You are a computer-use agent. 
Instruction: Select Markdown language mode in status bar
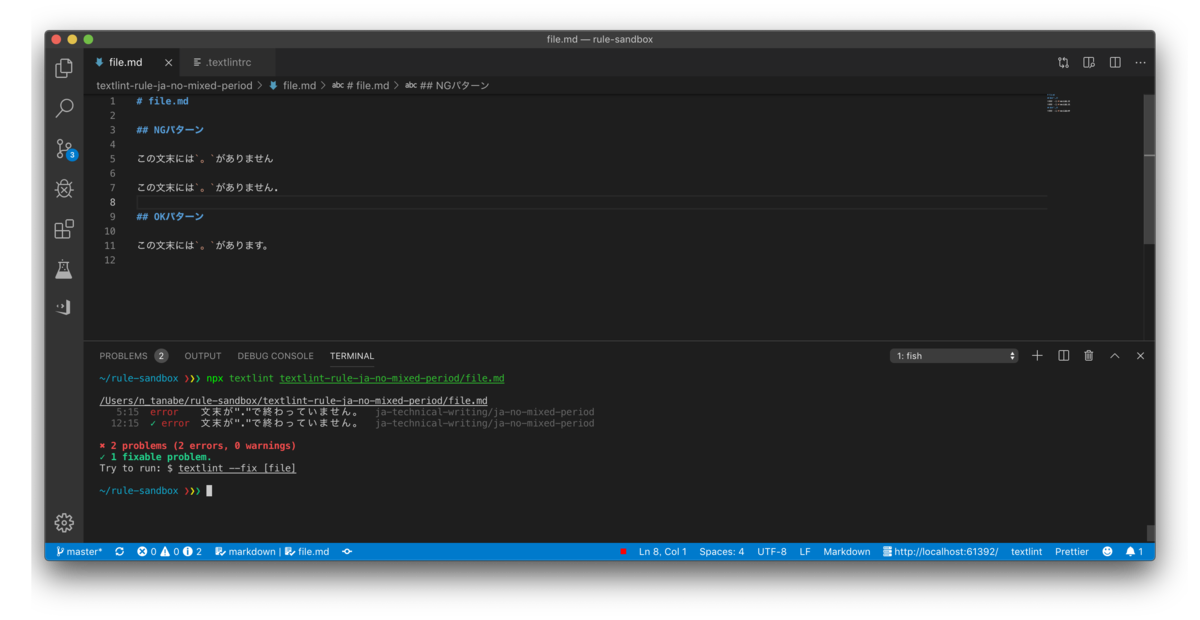(x=846, y=551)
